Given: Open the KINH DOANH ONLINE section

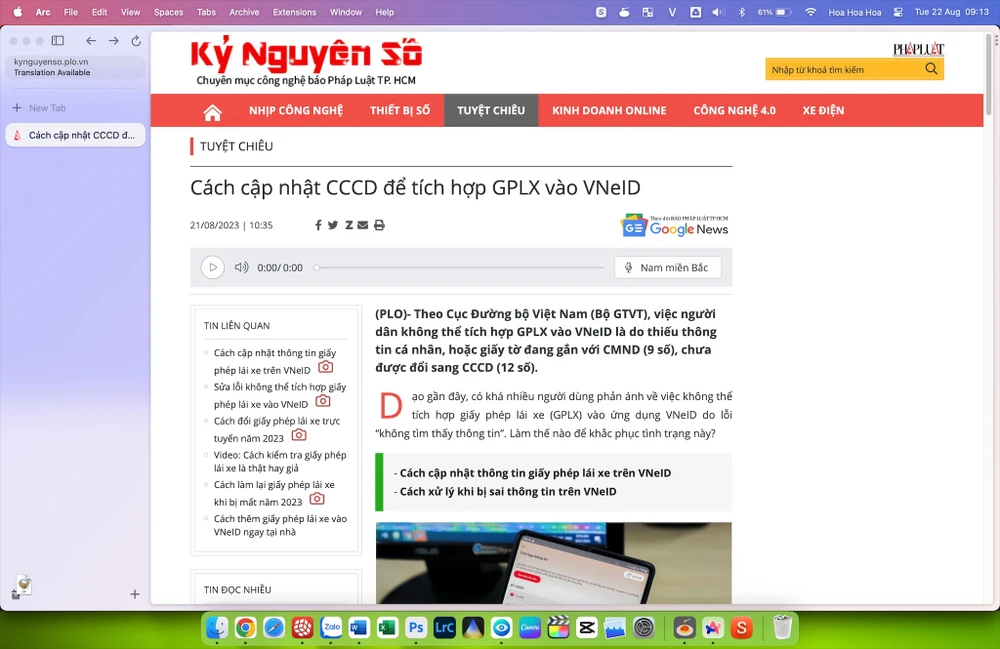Looking at the screenshot, I should pos(609,111).
